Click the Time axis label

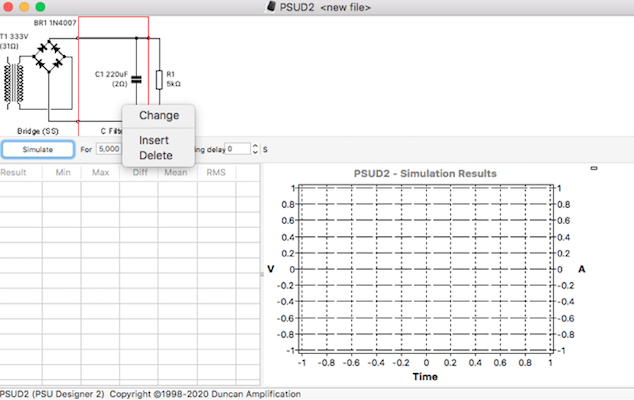click(x=425, y=377)
